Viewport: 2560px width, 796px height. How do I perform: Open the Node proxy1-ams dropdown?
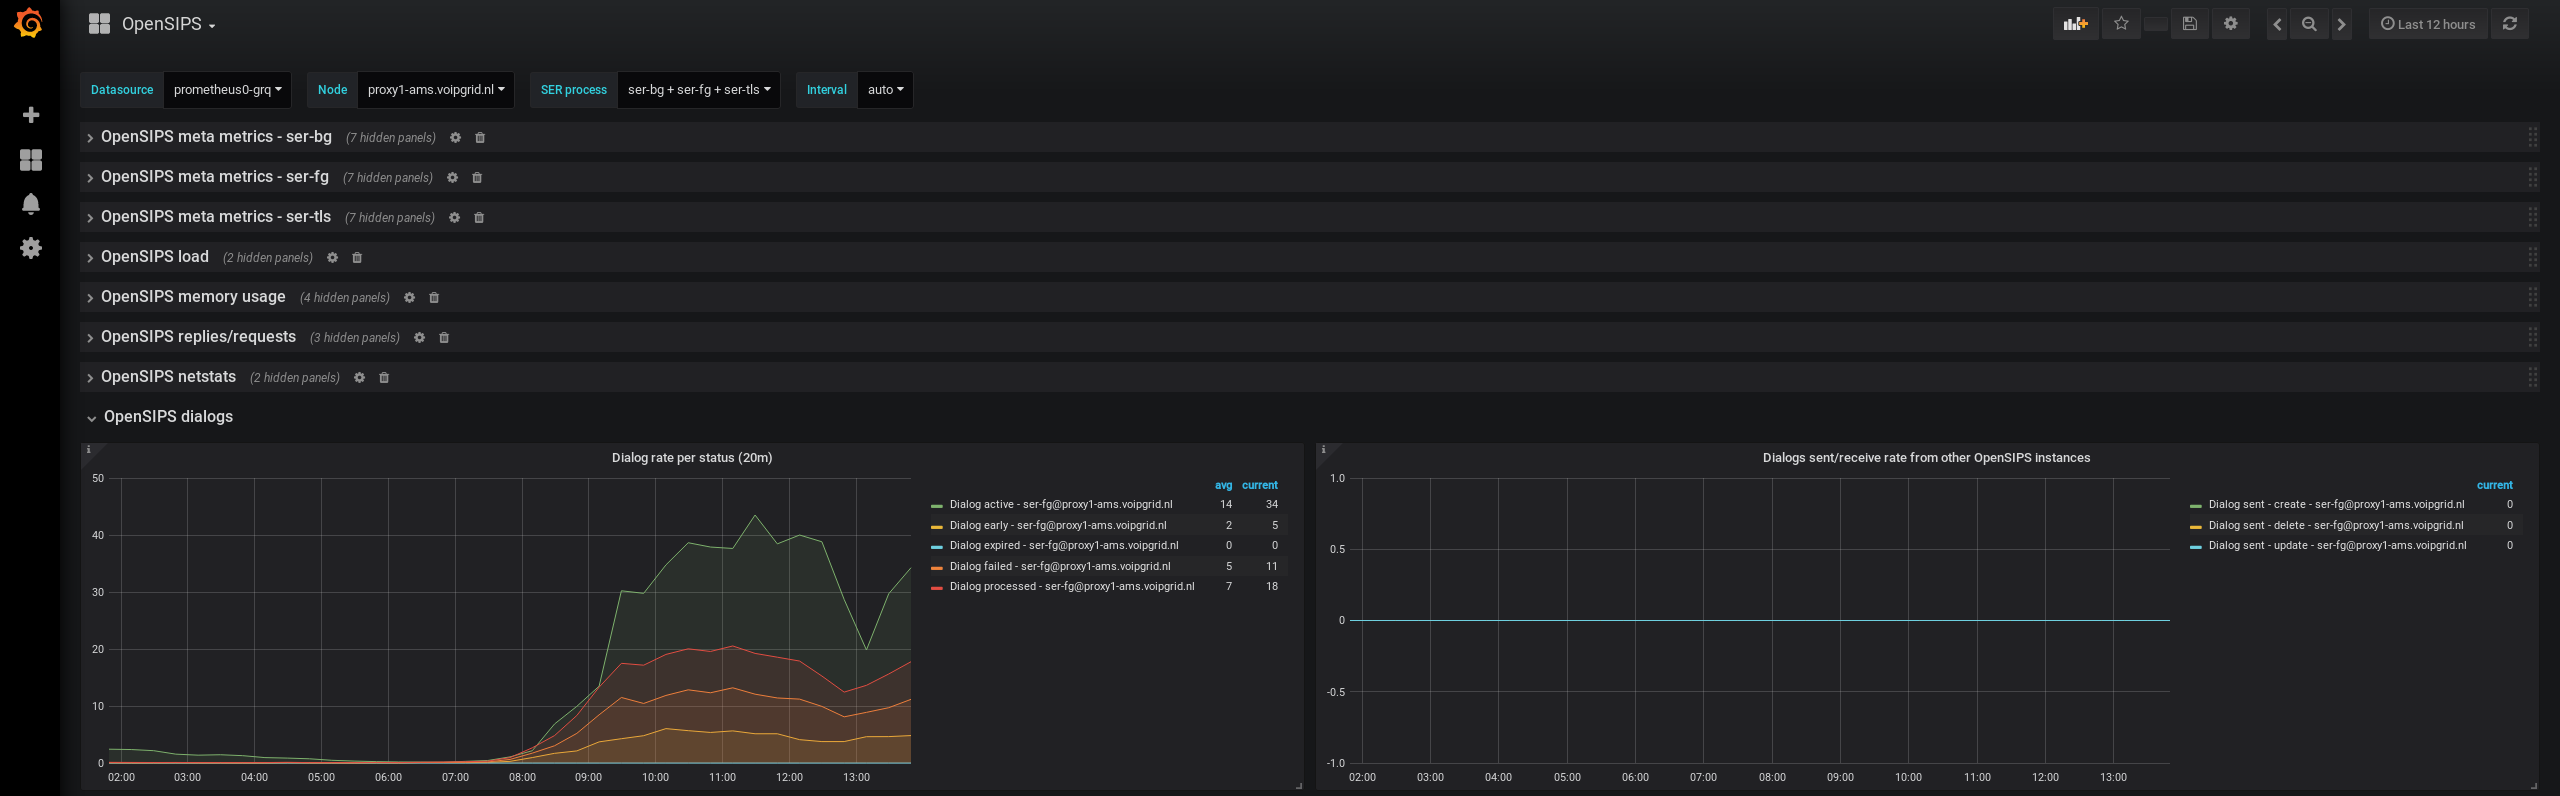click(x=435, y=90)
